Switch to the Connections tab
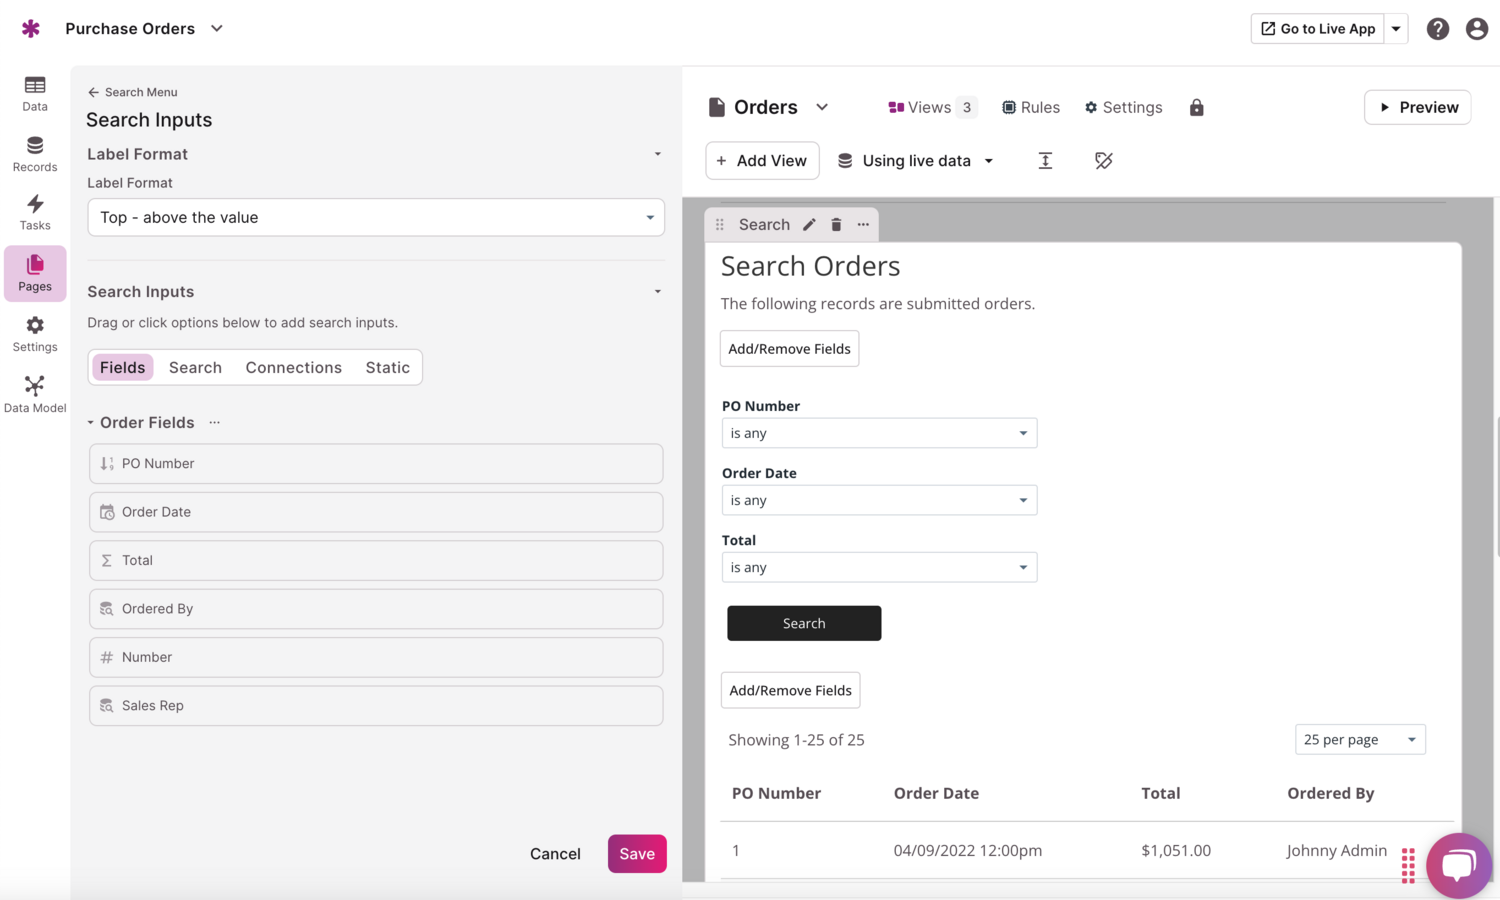Image resolution: width=1500 pixels, height=900 pixels. (293, 368)
